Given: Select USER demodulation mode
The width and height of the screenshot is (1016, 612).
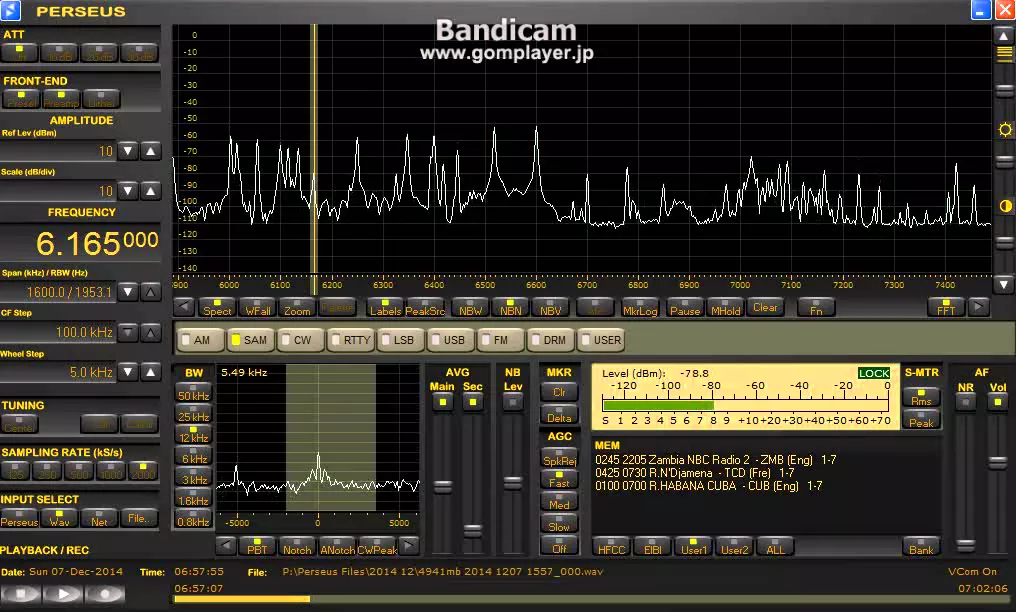Looking at the screenshot, I should point(601,340).
